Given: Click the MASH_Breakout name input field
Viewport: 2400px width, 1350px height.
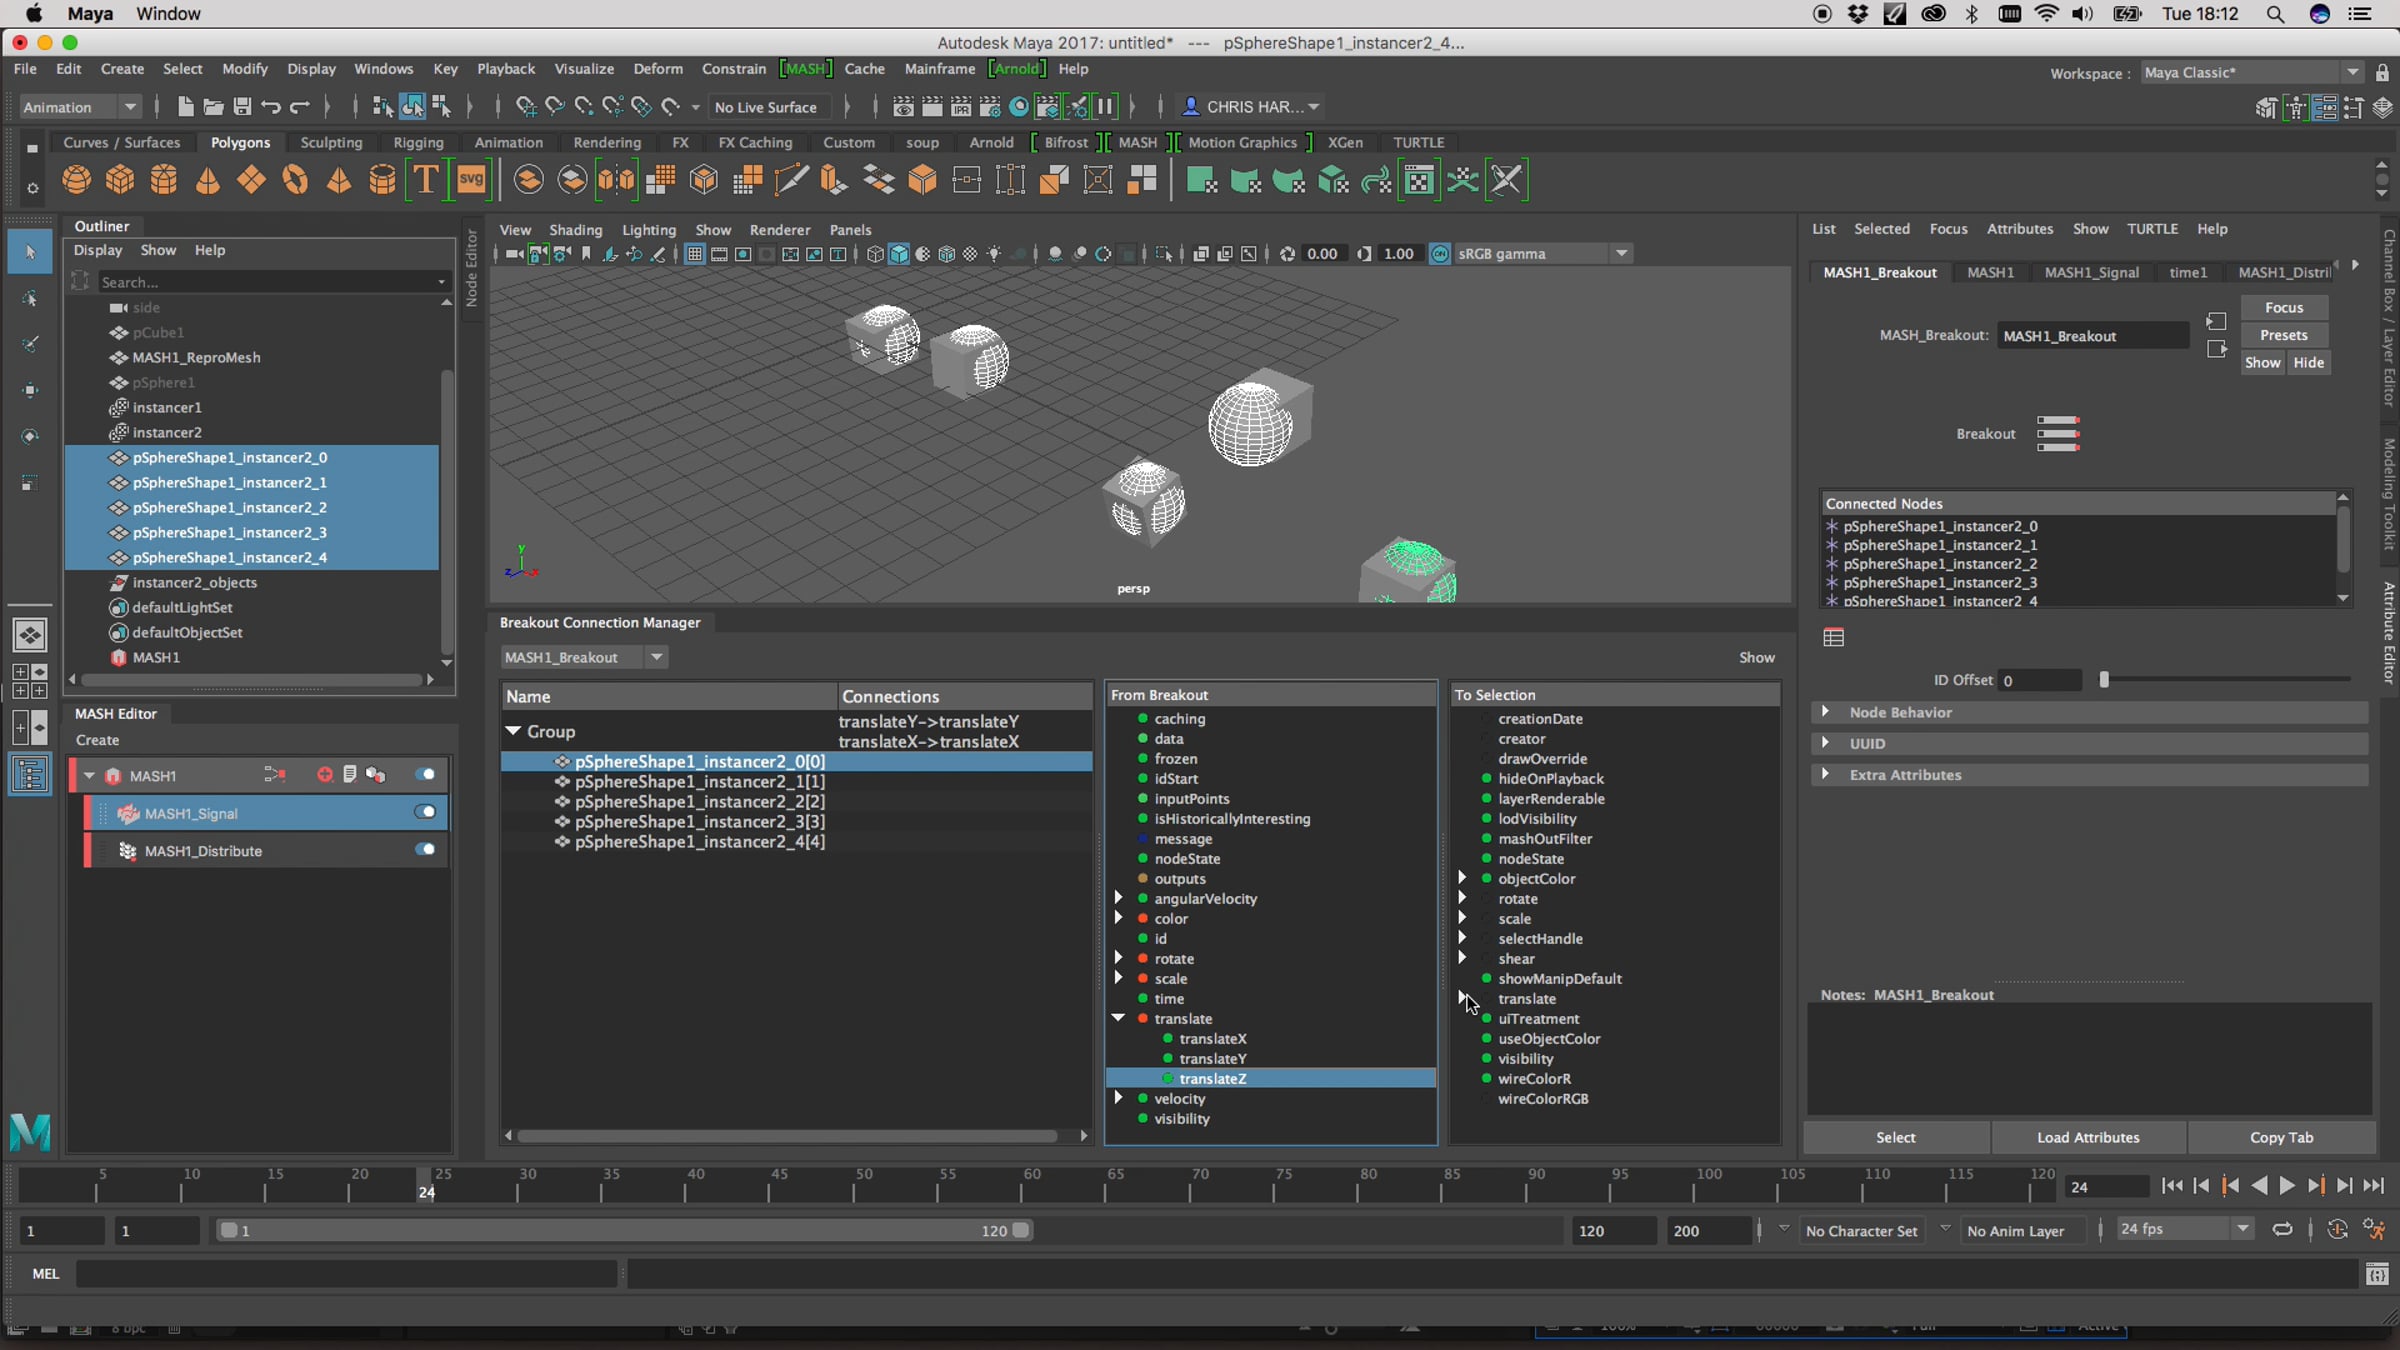Looking at the screenshot, I should pyautogui.click(x=2094, y=336).
